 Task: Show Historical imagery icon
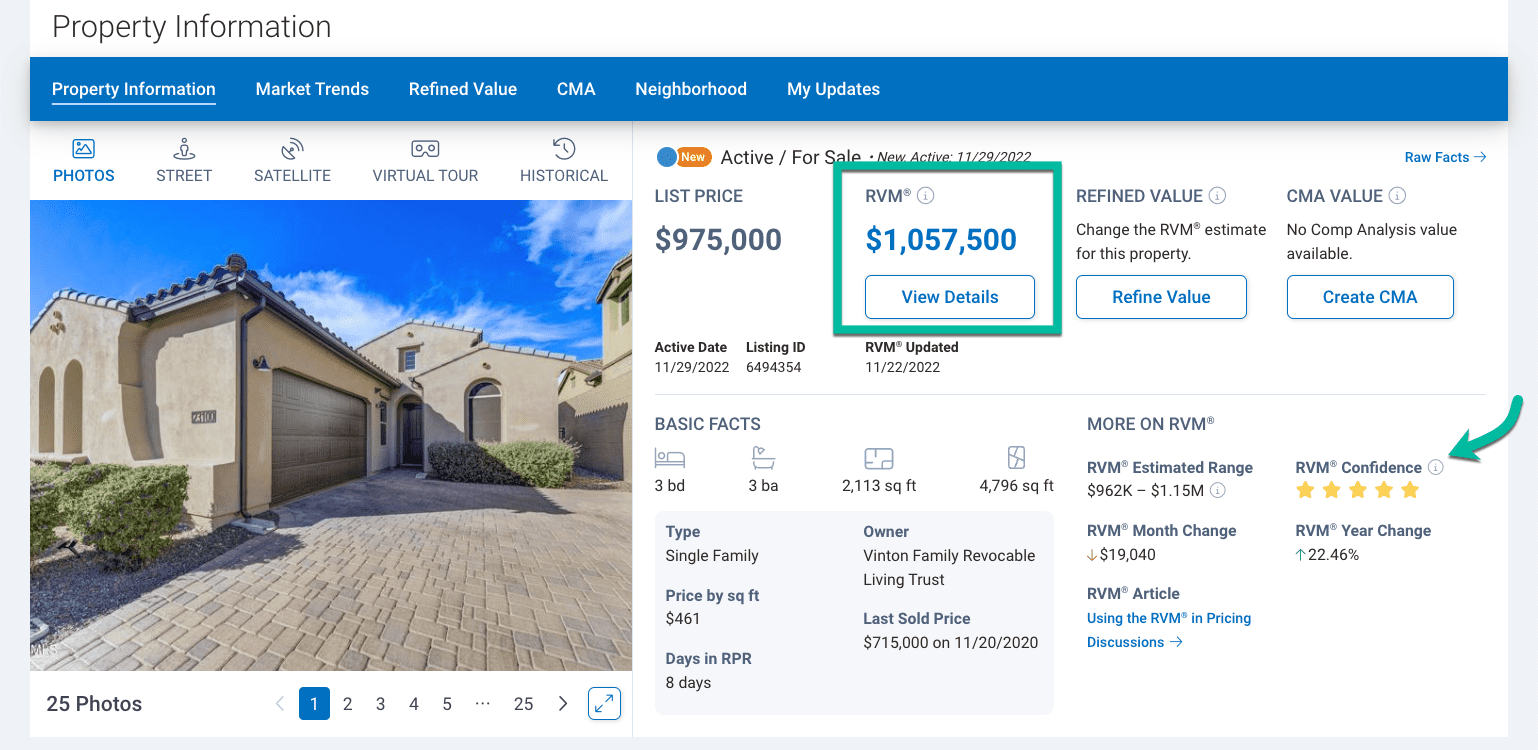click(x=564, y=149)
